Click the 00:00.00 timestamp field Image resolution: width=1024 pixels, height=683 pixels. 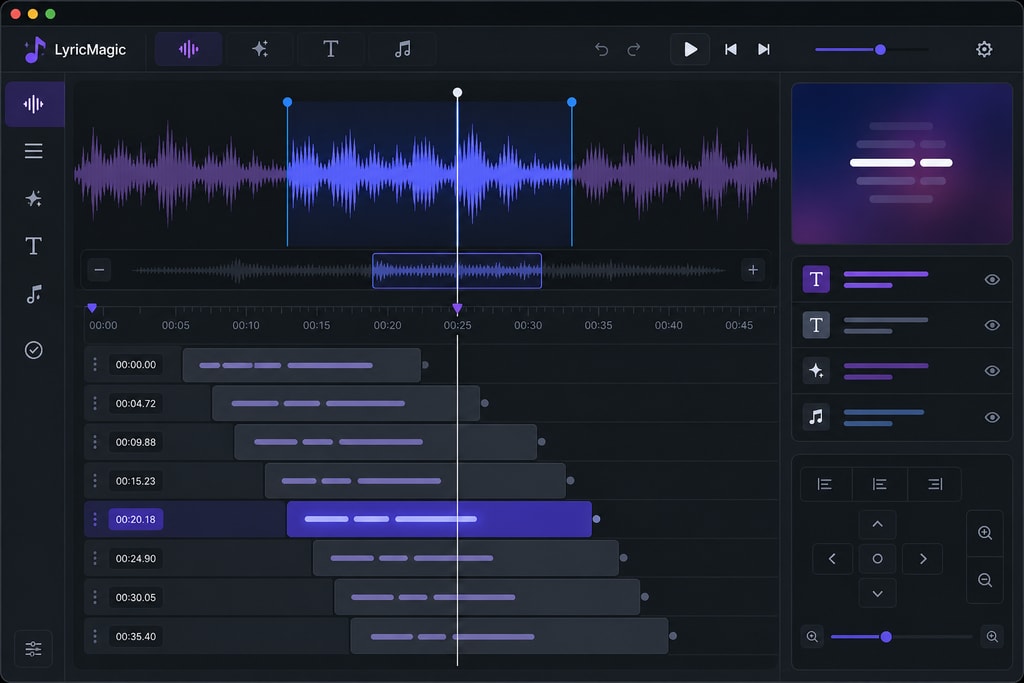pos(136,364)
